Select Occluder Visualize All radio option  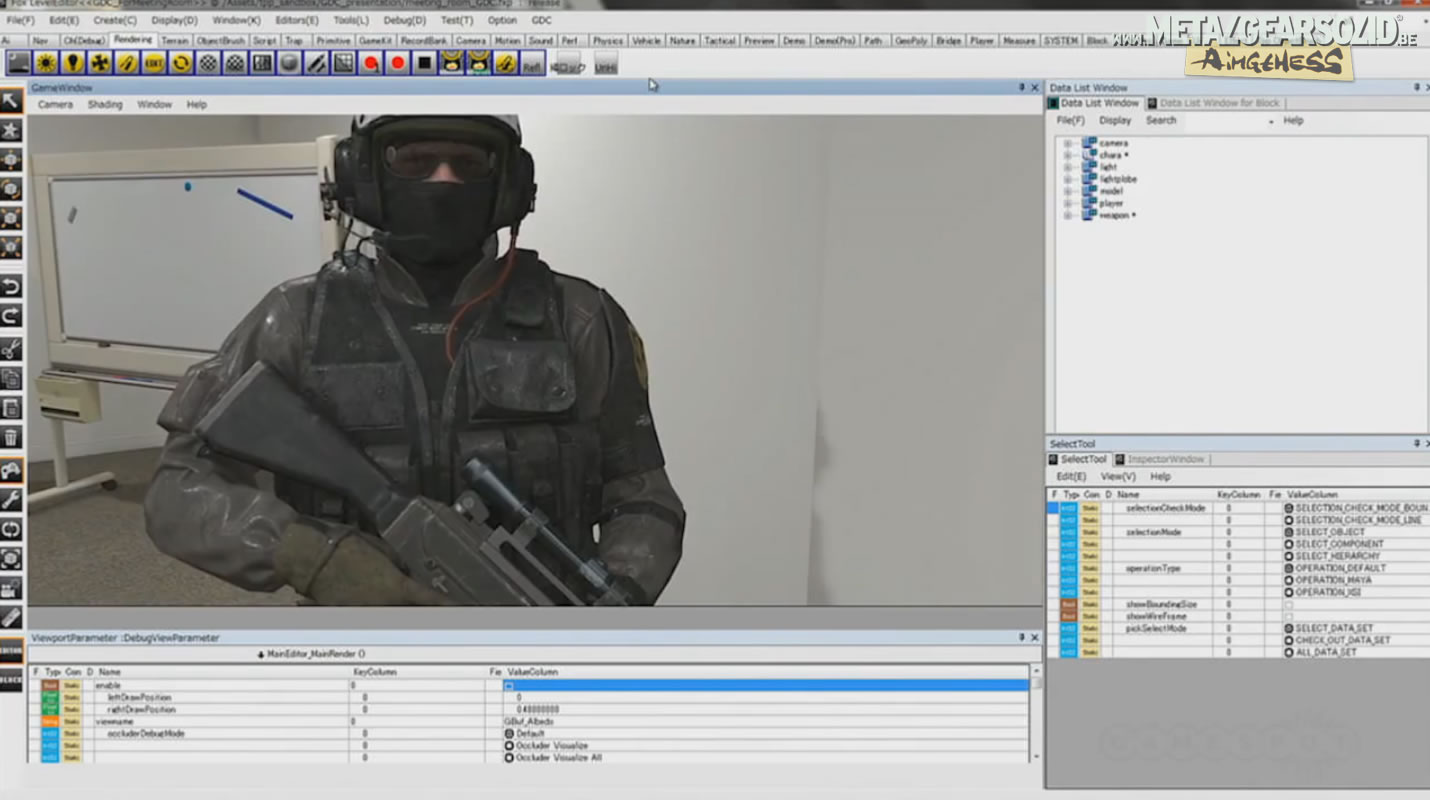tap(509, 757)
